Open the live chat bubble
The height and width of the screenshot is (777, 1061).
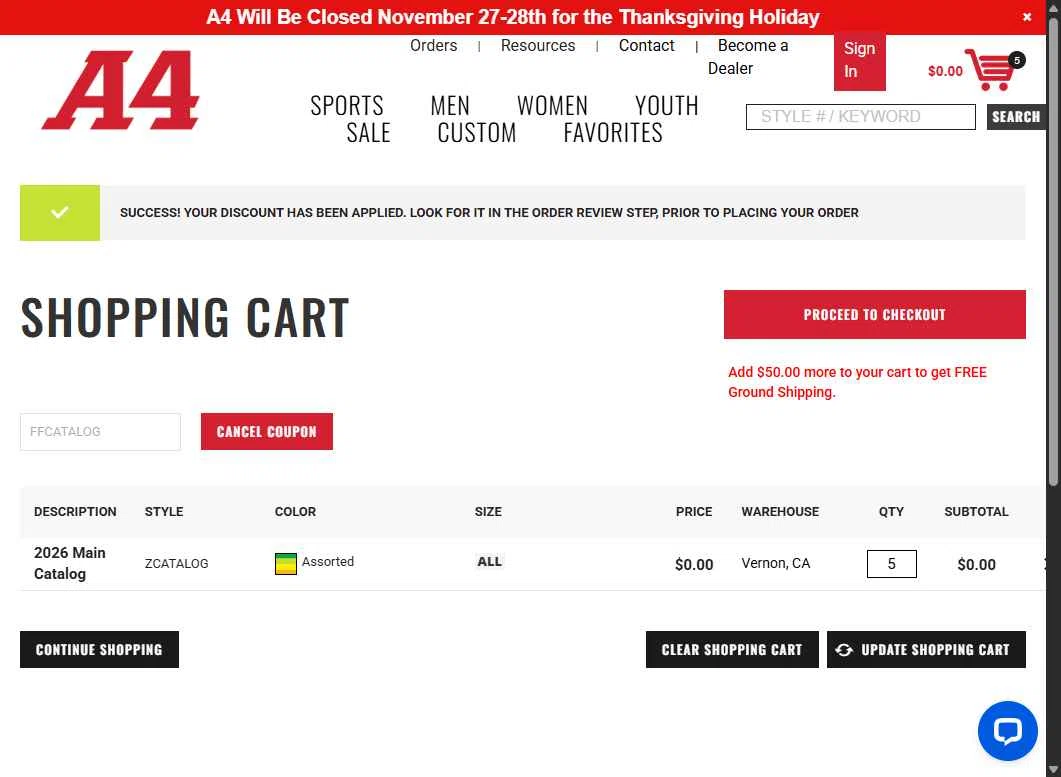coord(1008,731)
